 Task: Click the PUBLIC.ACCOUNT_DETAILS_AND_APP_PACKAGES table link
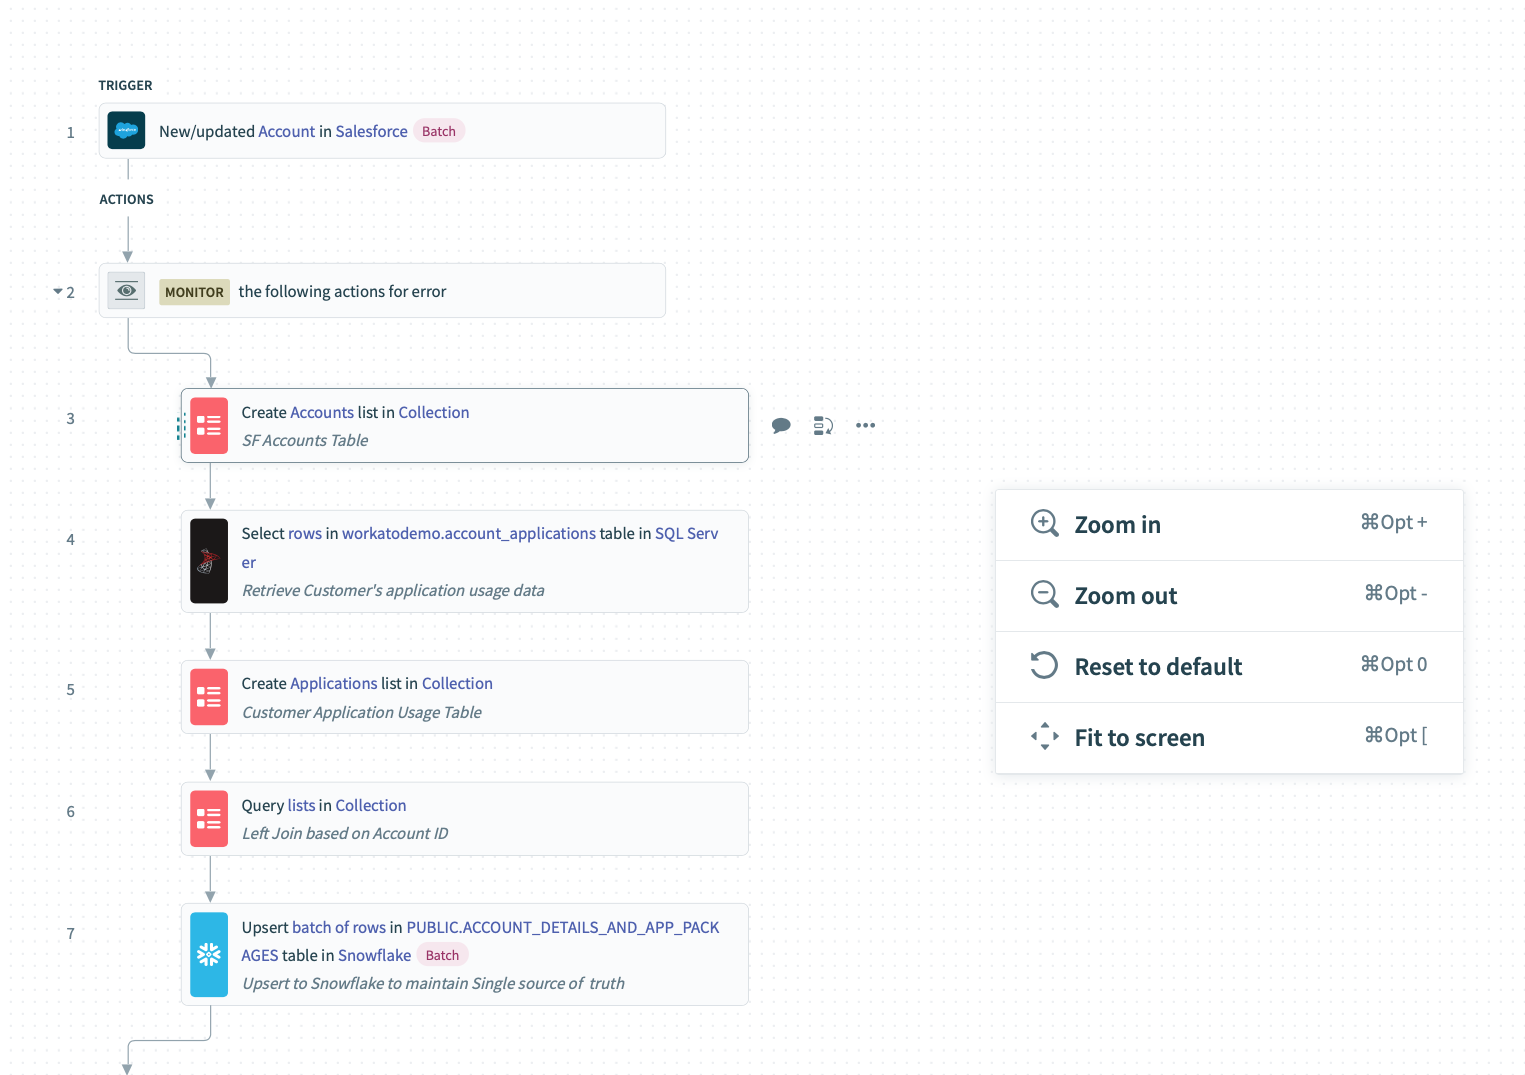coord(562,927)
